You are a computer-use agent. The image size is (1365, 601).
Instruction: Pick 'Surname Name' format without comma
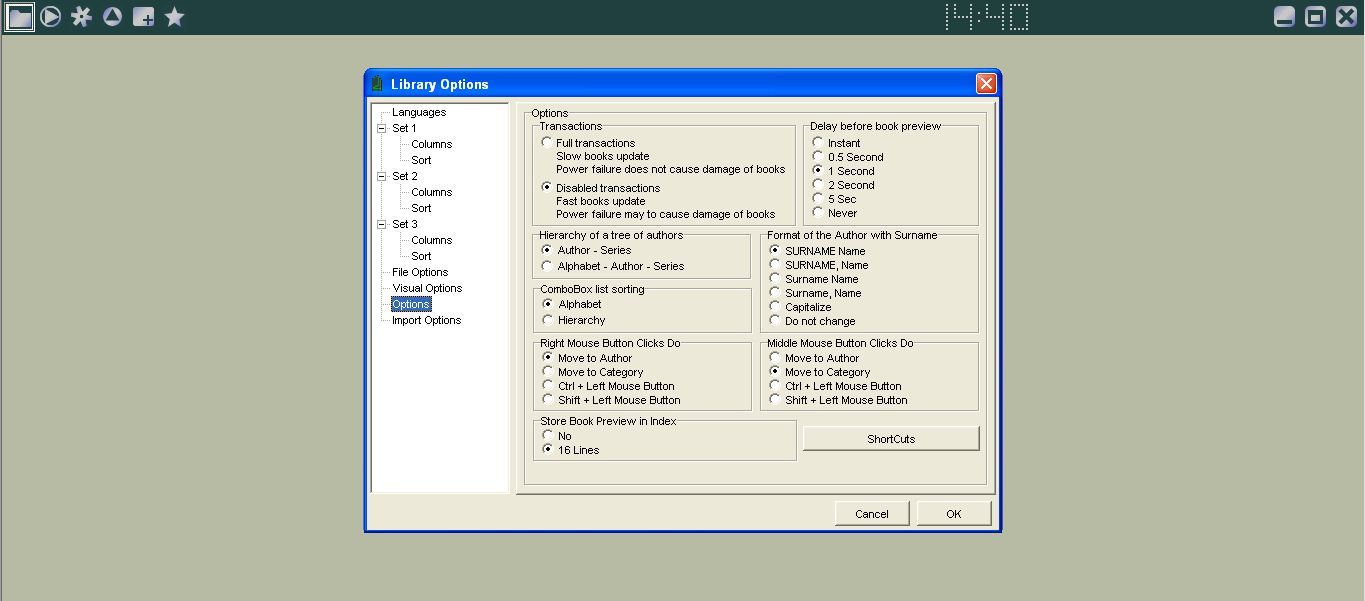775,279
